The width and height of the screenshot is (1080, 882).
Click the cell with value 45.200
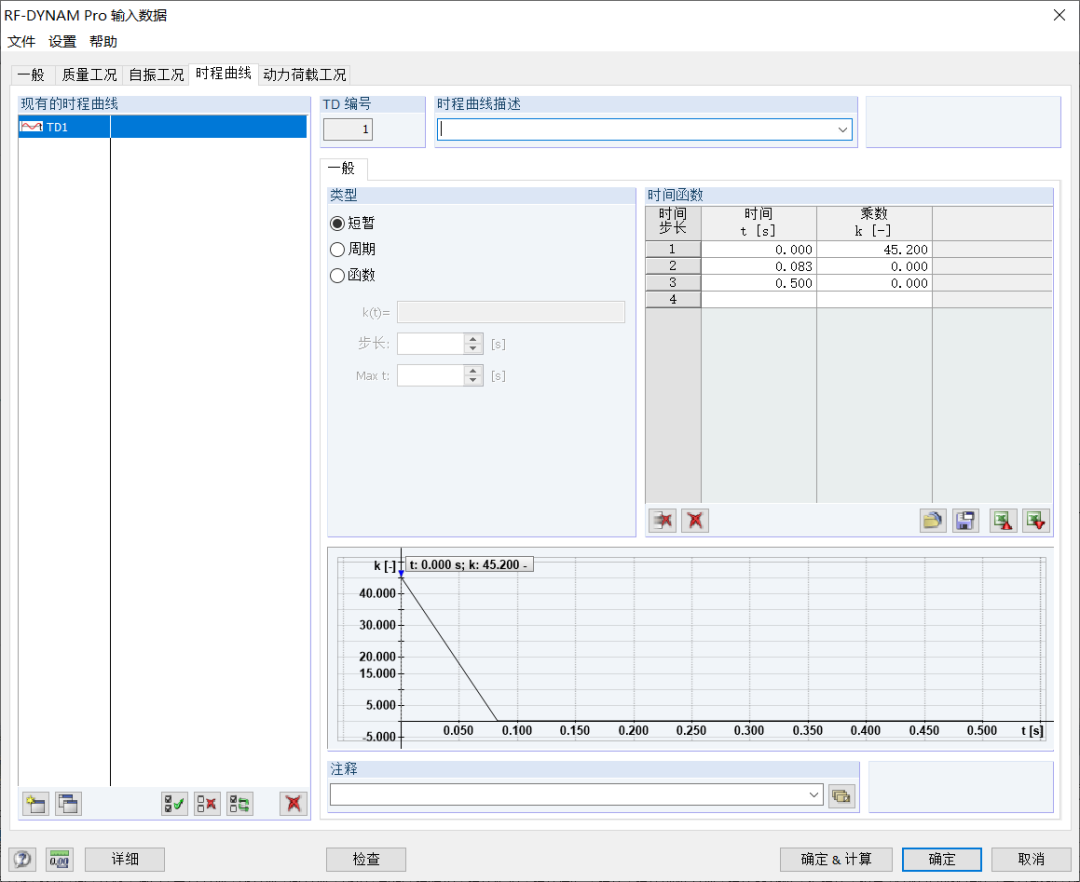[874, 249]
